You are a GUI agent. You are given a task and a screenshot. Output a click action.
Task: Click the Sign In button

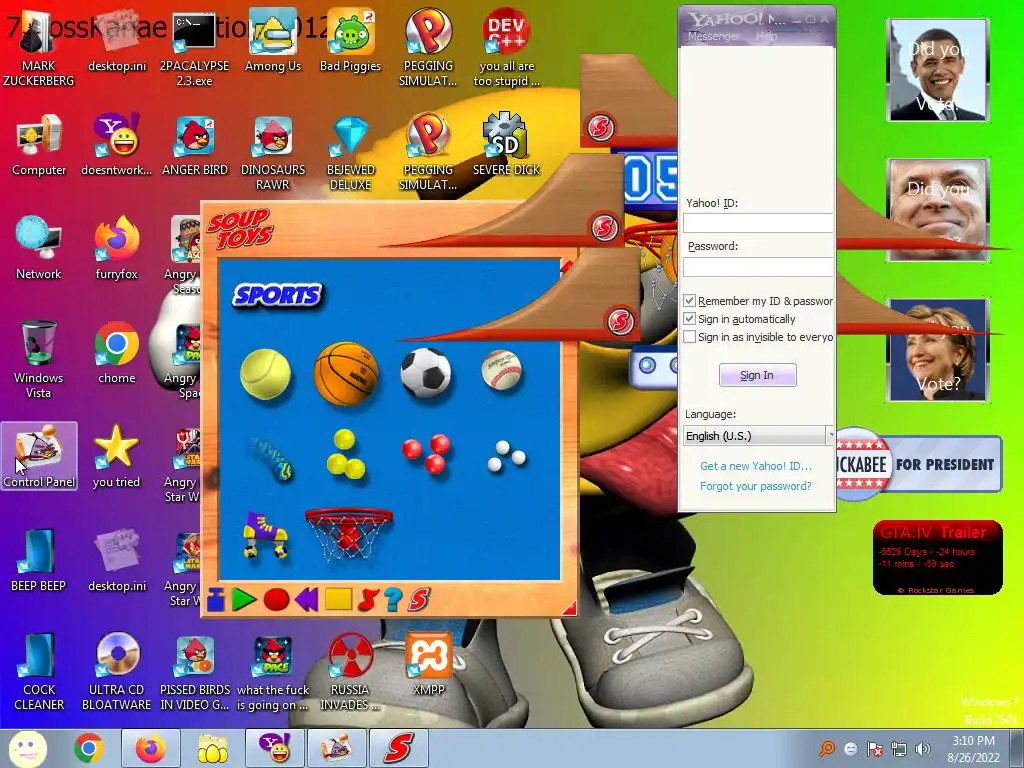(x=758, y=375)
